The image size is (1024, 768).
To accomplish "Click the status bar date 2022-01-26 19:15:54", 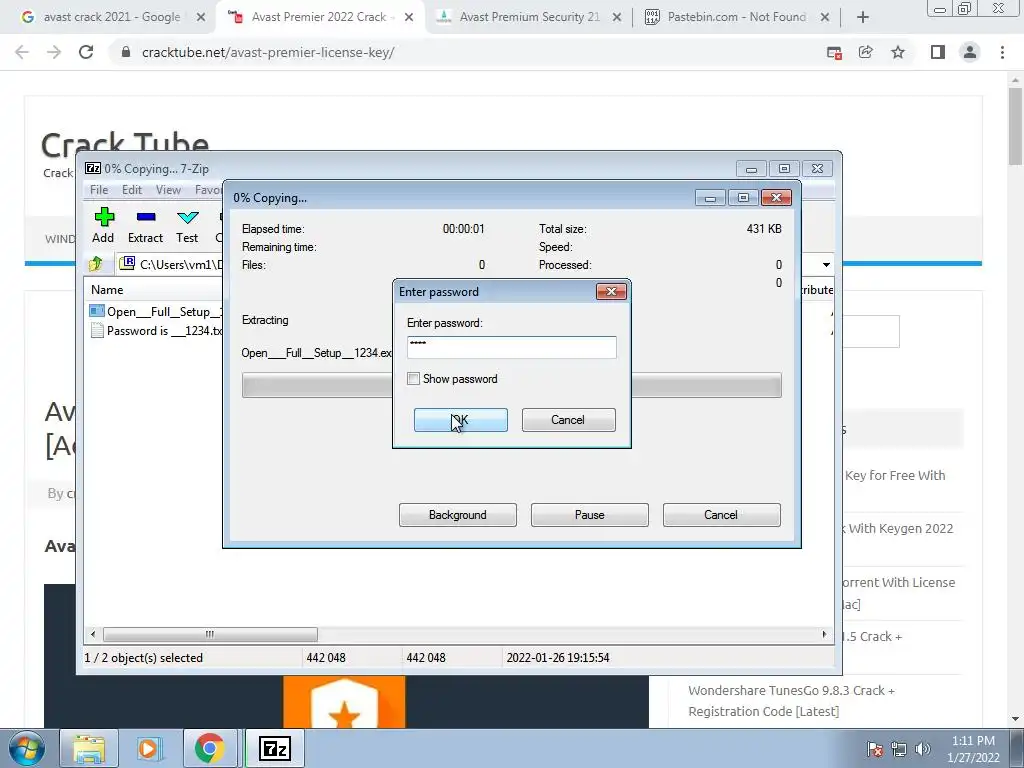I will pos(558,658).
